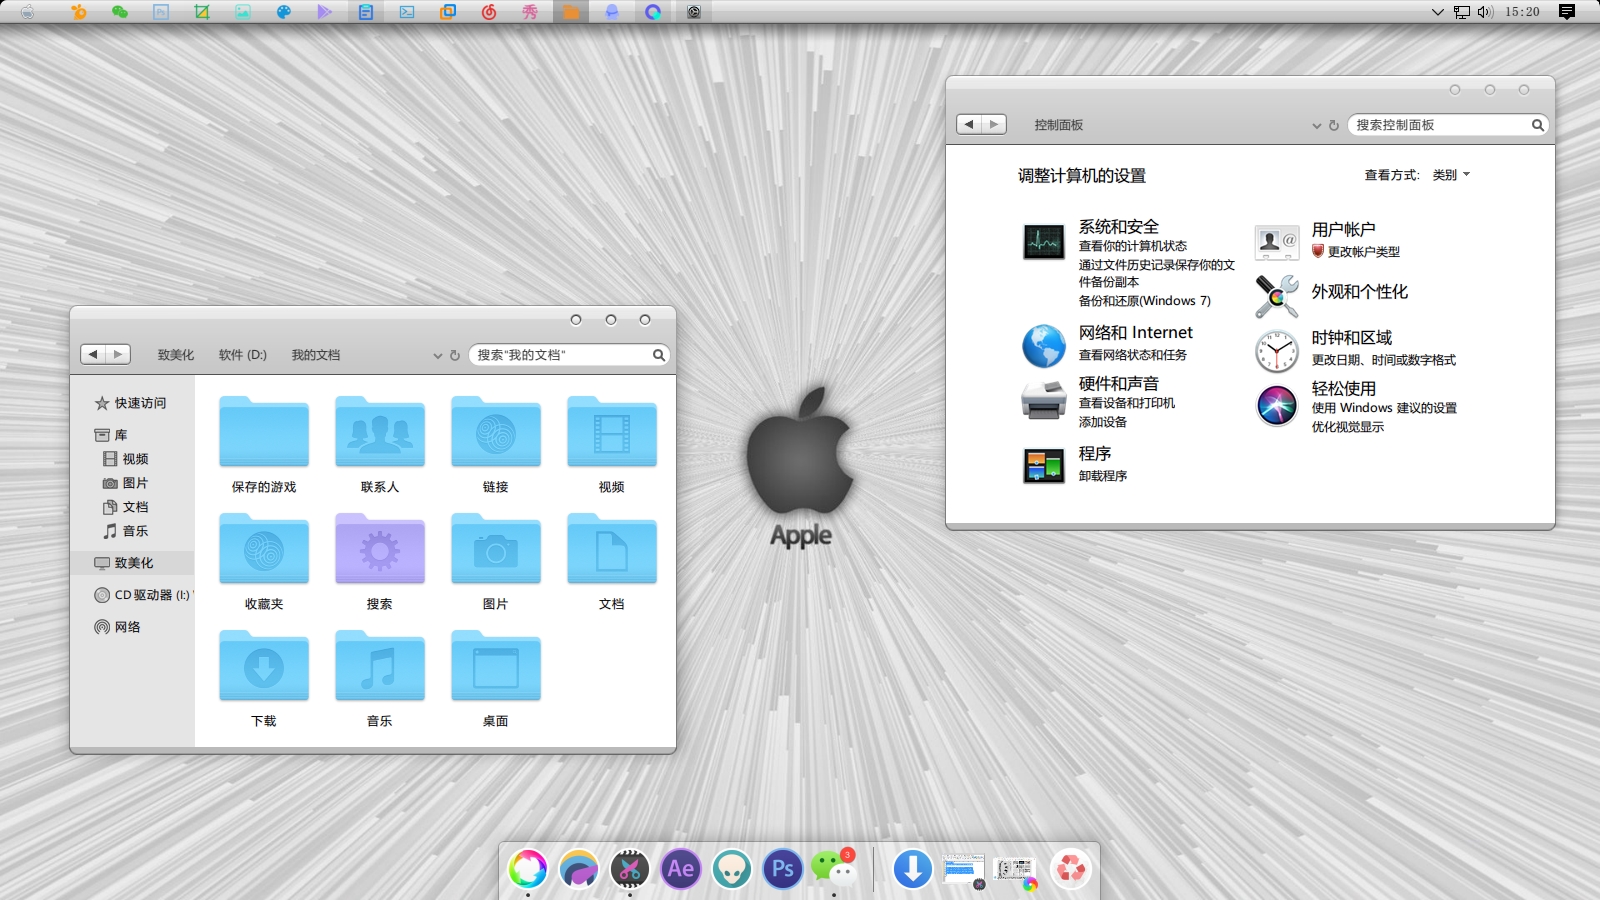Viewport: 1600px width, 900px height.
Task: Click 控制面板 breadcrumb in address bar
Action: 1058,125
